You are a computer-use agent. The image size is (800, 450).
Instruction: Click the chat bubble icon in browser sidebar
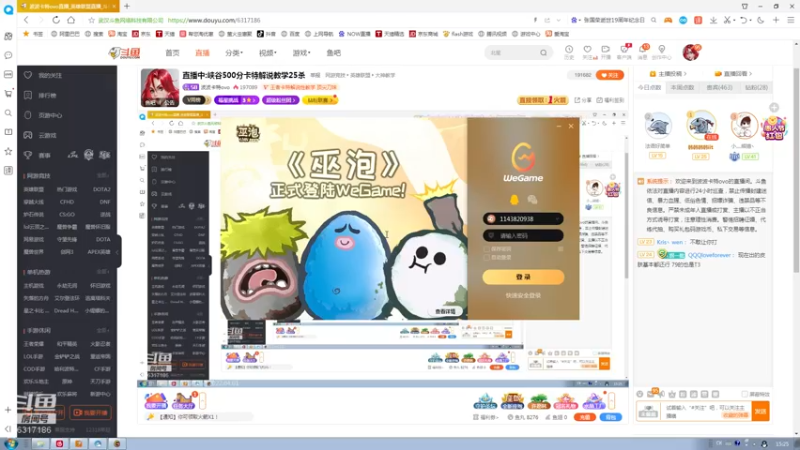(x=8, y=55)
